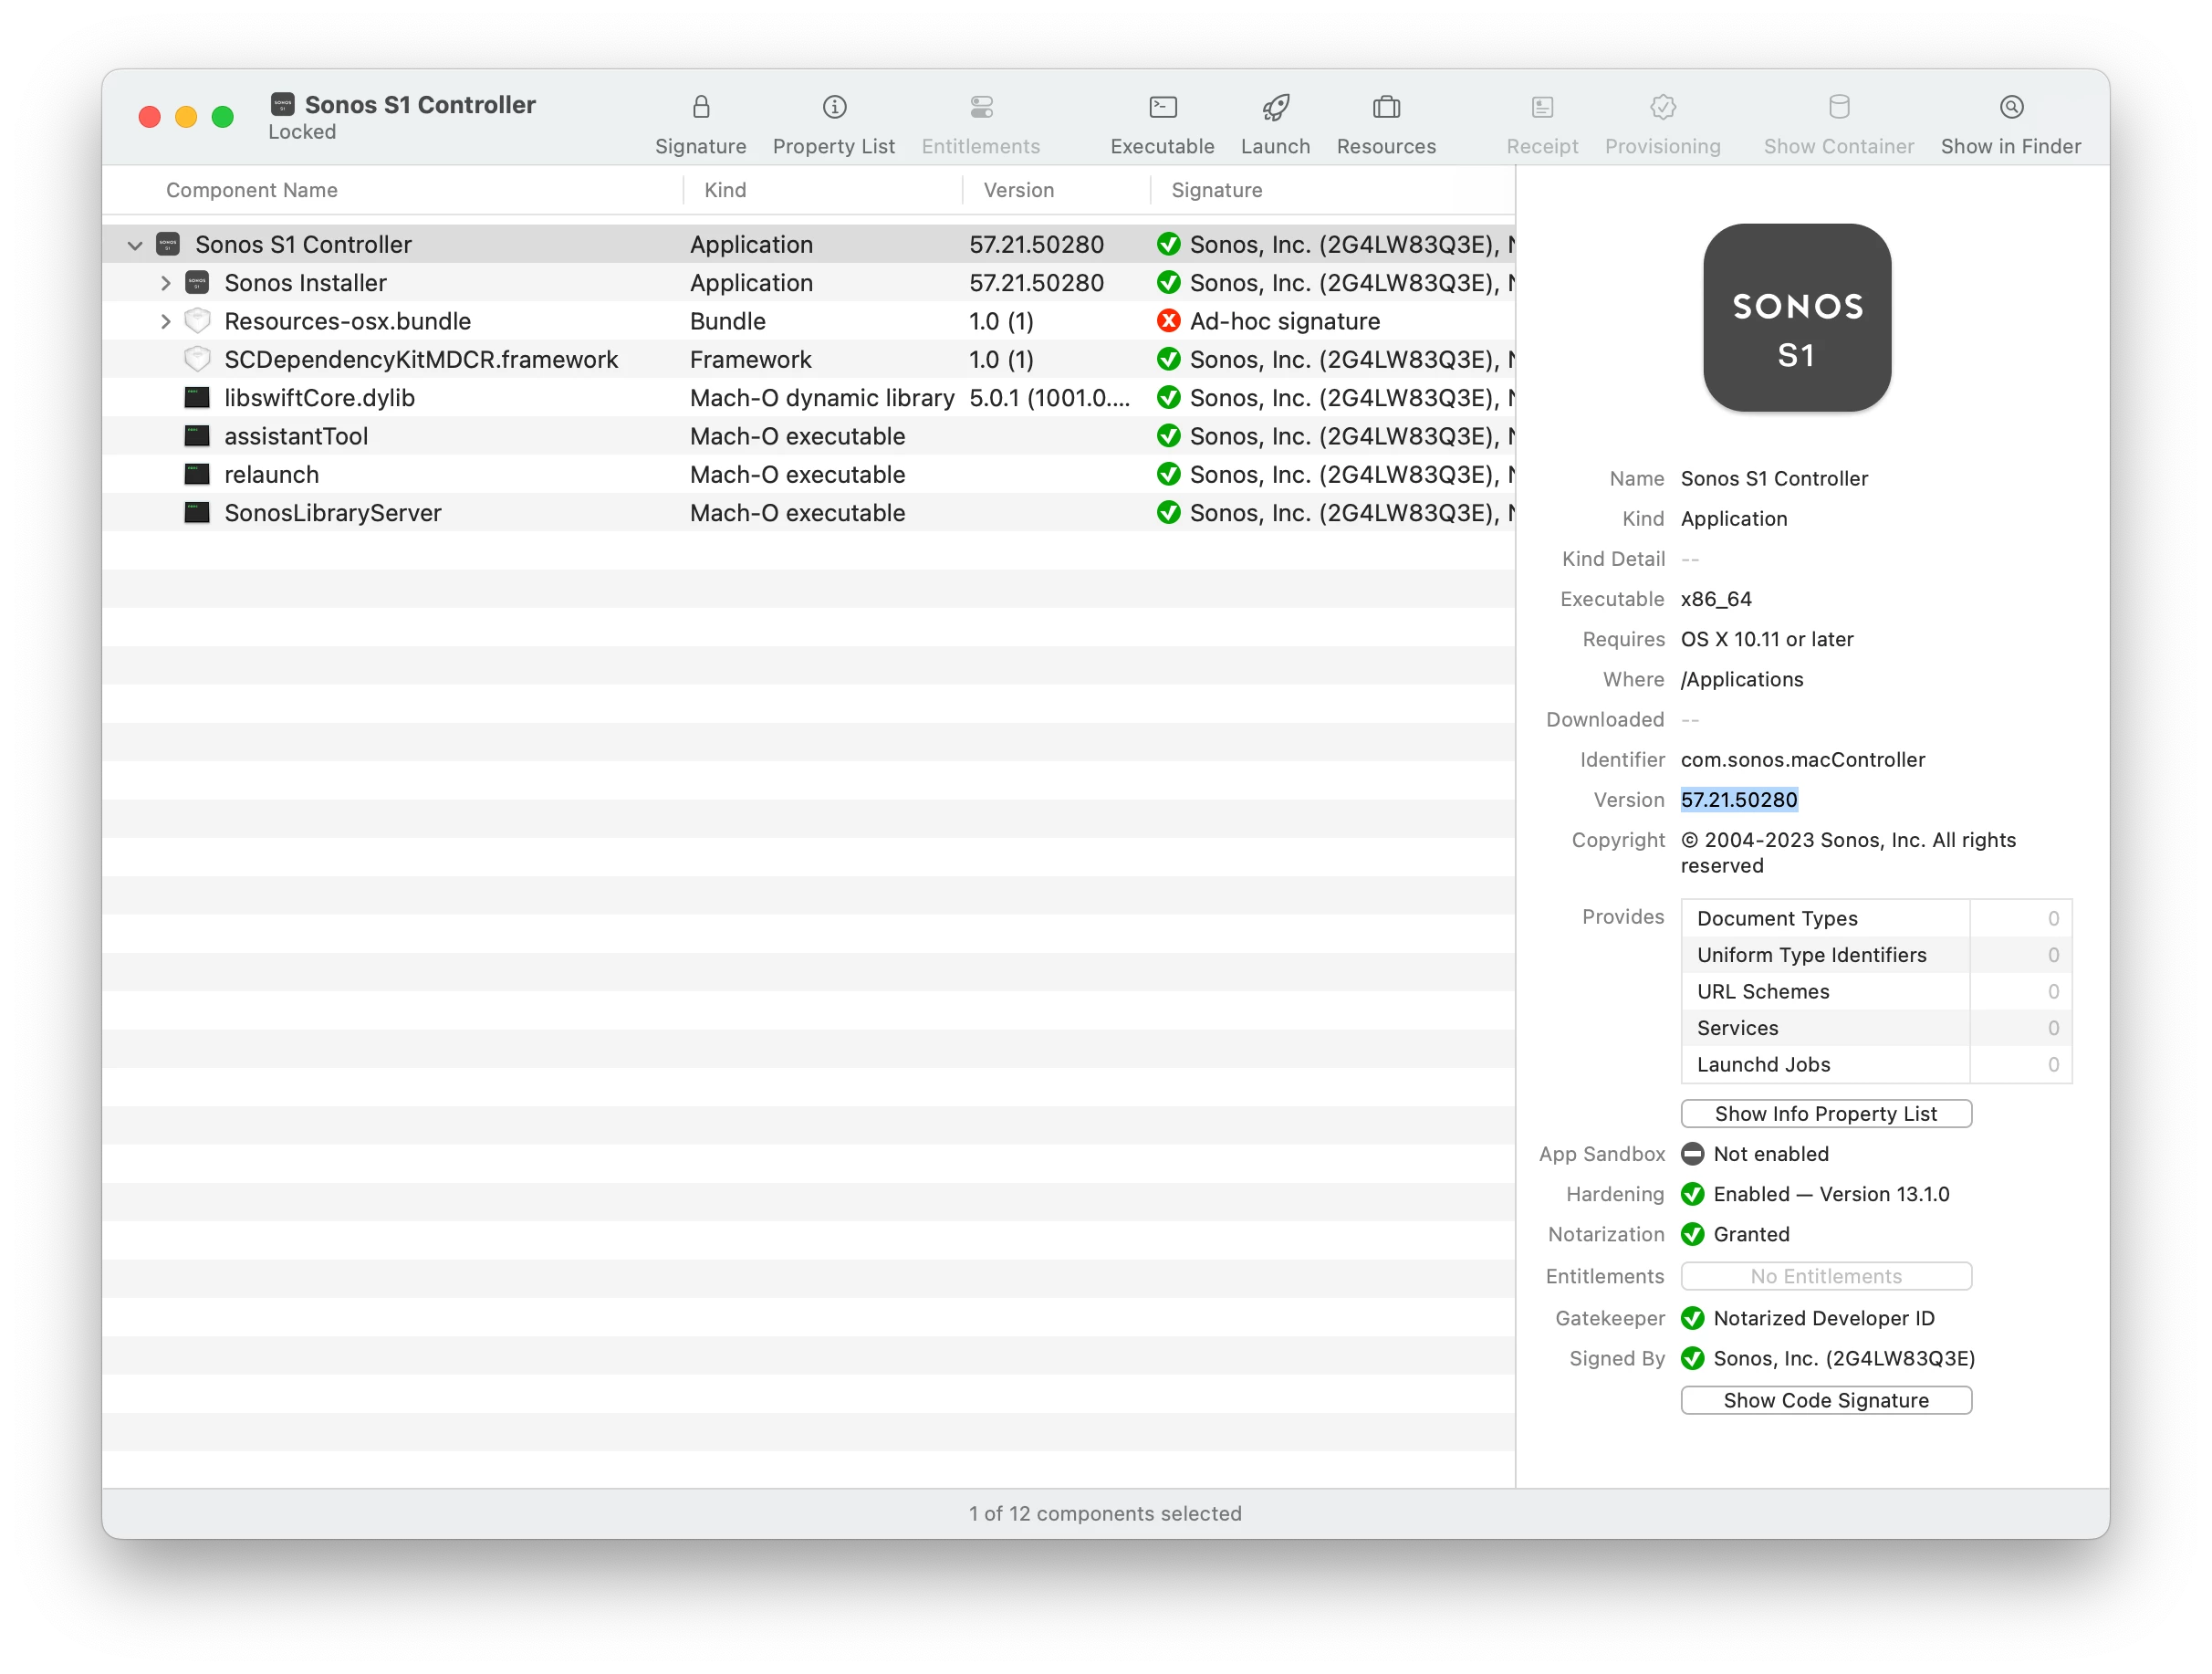Select the assistantTool executable row
This screenshot has height=1674, width=2212.
point(808,436)
